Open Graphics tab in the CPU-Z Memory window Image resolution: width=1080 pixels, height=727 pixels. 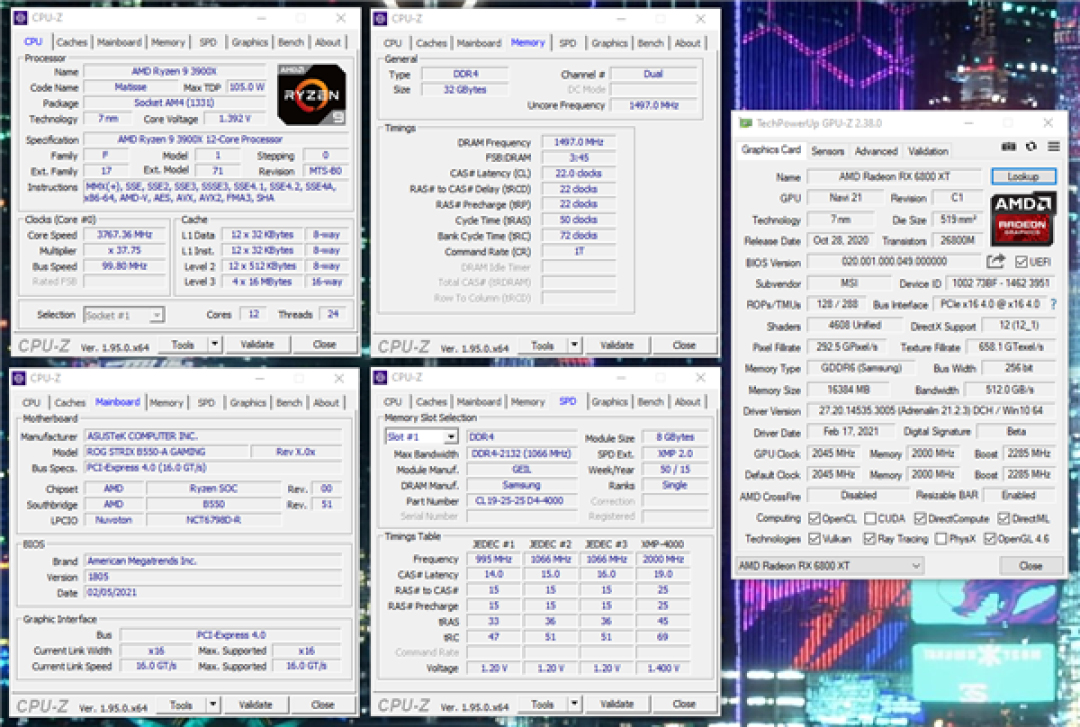(610, 43)
